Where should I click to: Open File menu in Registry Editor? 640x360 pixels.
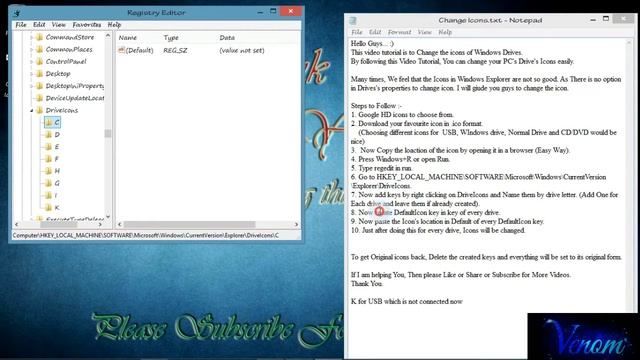pyautogui.click(x=20, y=25)
